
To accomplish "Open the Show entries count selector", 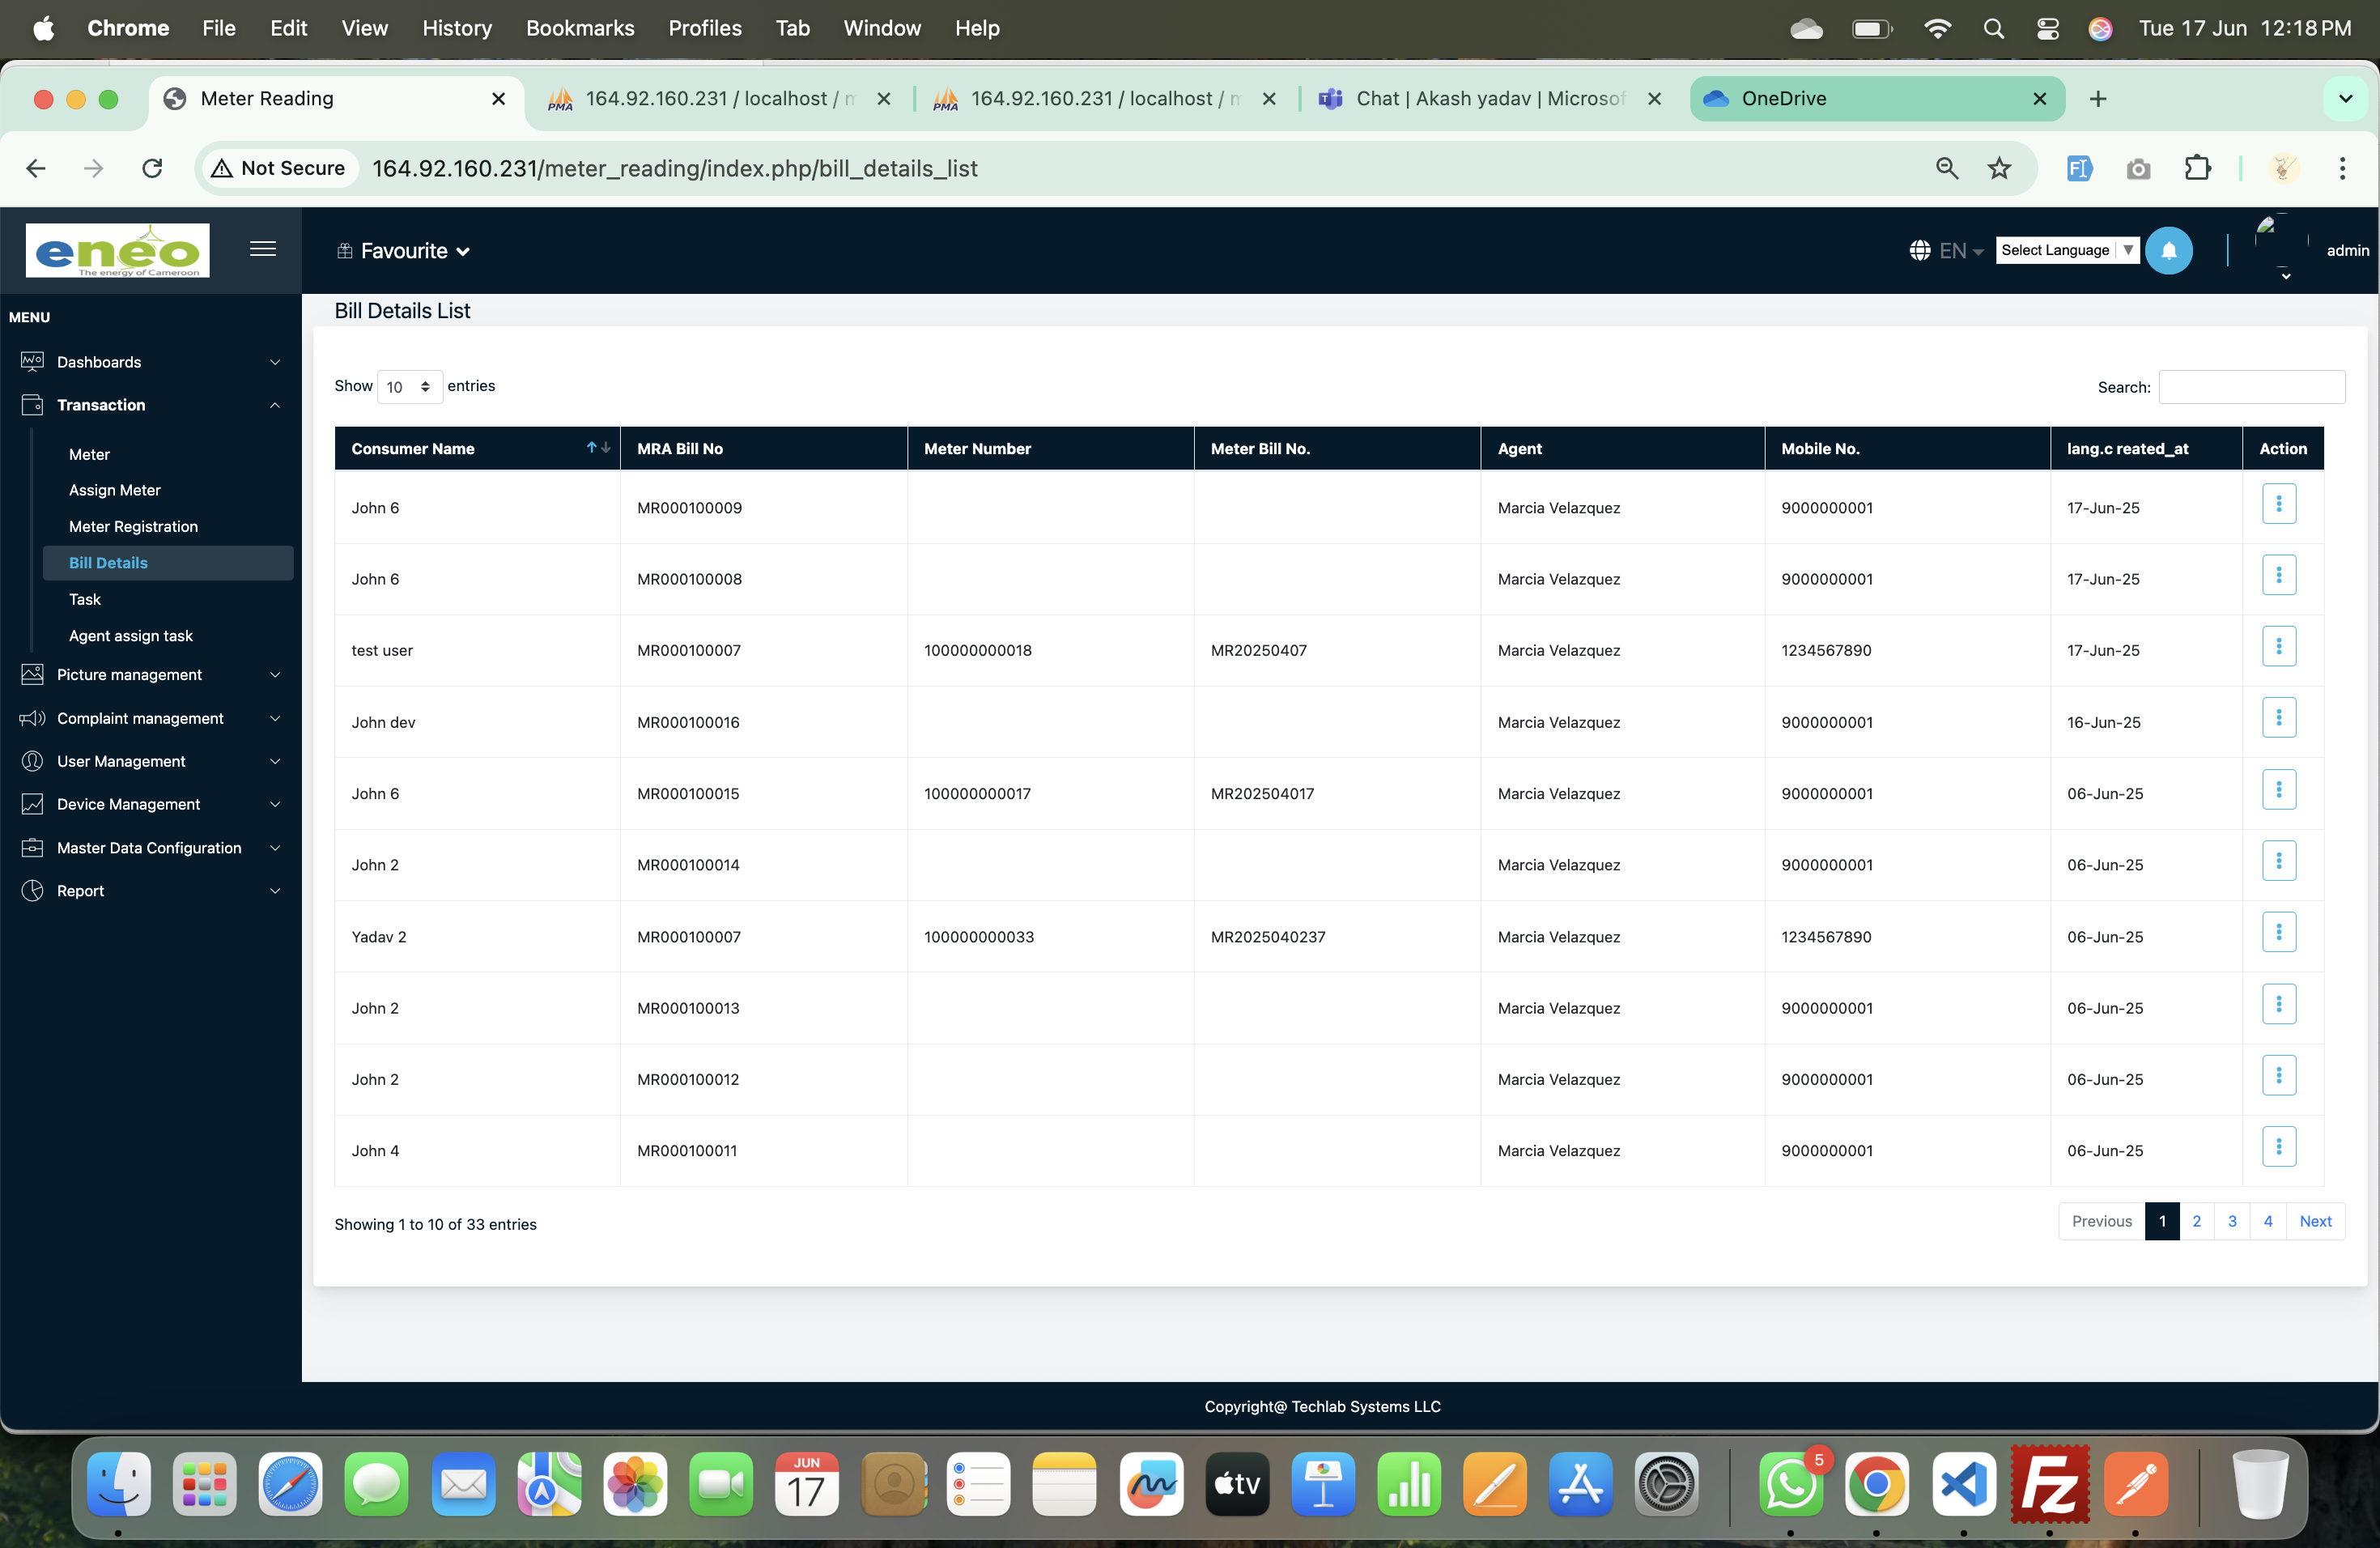I will click(x=409, y=387).
